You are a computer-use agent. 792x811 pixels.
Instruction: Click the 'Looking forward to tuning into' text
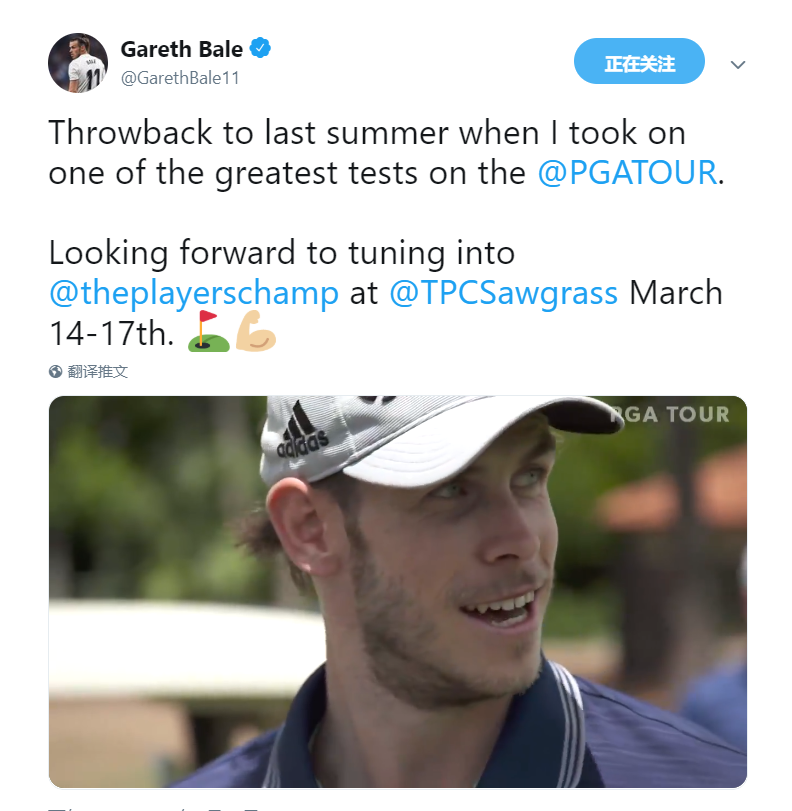coord(282,253)
